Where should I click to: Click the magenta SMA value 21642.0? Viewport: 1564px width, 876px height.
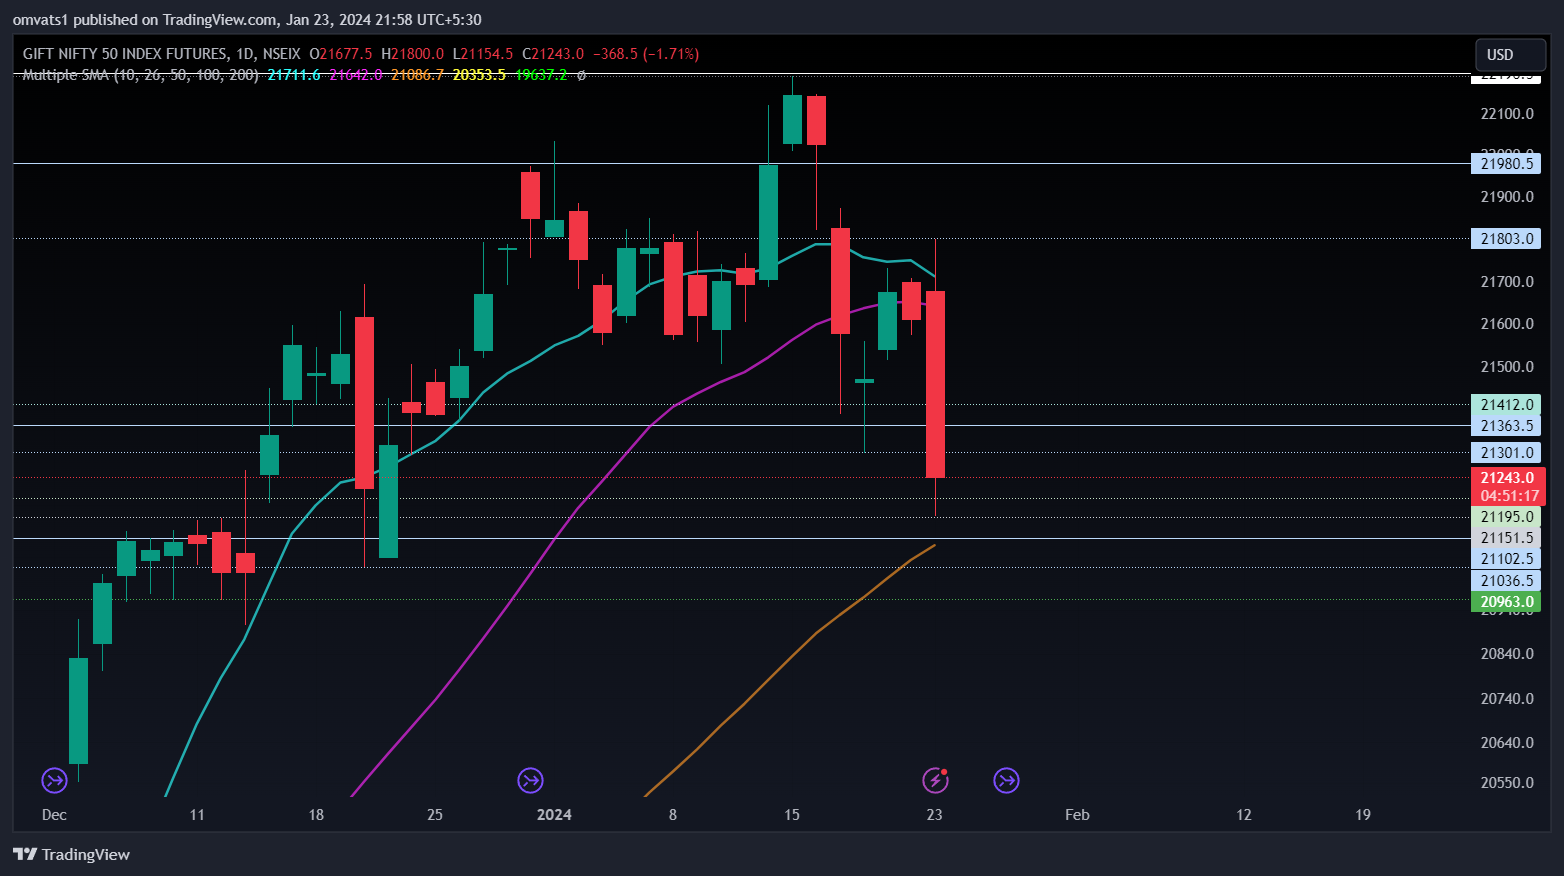356,75
